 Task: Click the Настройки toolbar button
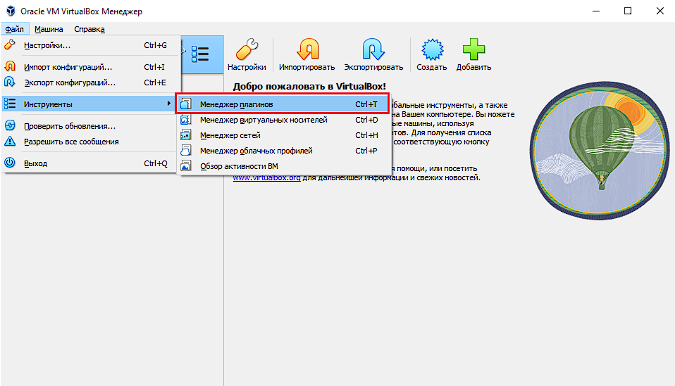click(247, 55)
